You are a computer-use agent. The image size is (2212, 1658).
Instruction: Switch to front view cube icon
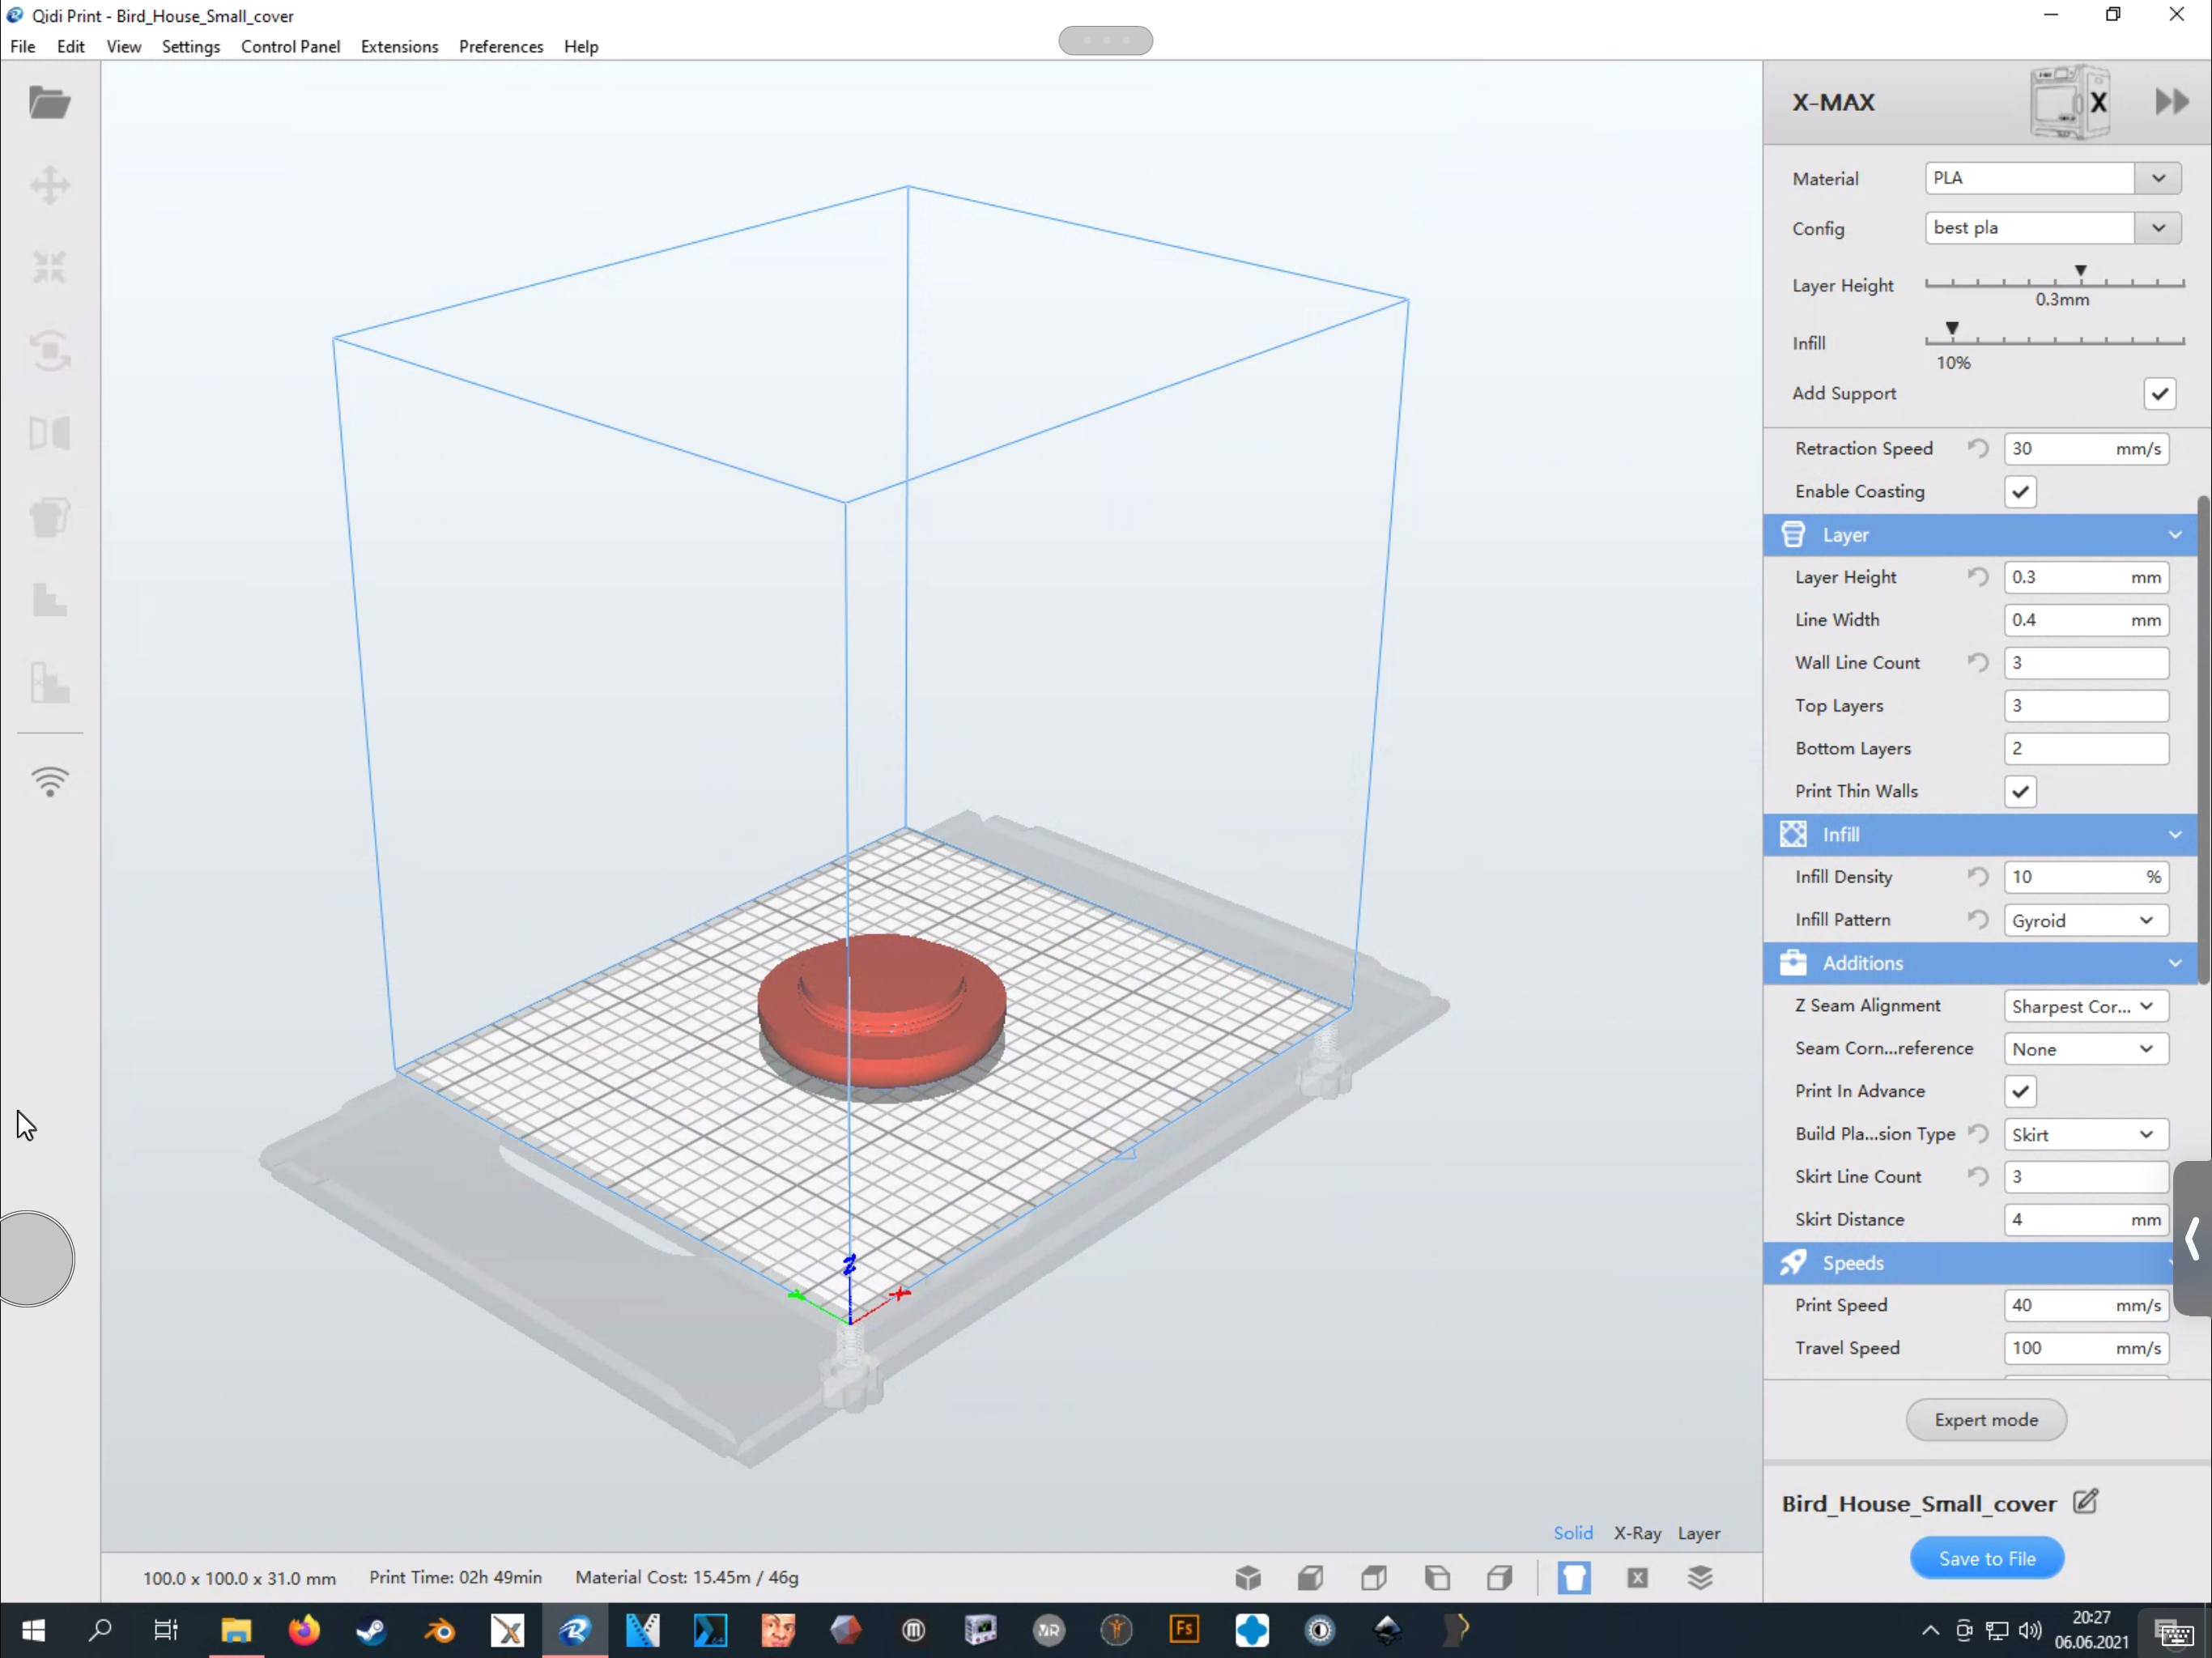point(1311,1578)
